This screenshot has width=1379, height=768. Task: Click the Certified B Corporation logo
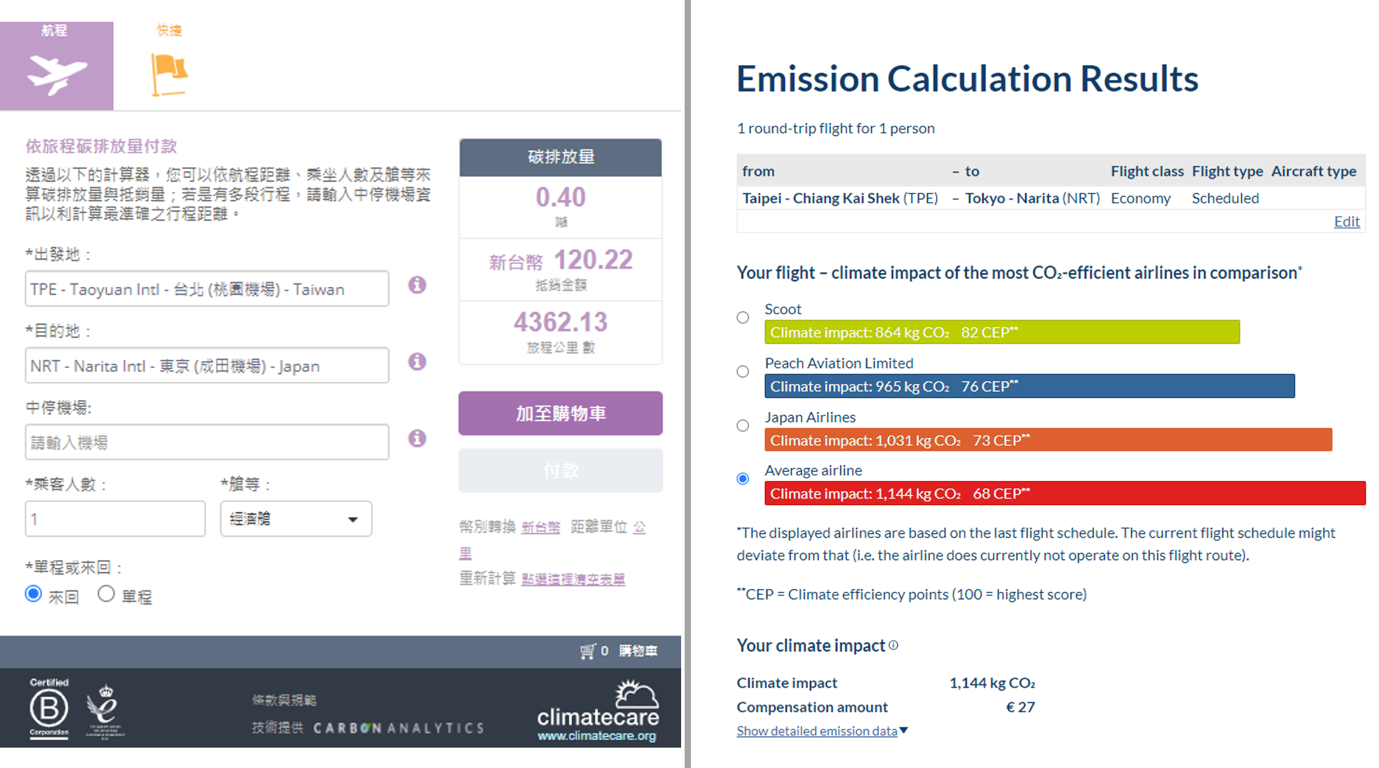pos(49,708)
